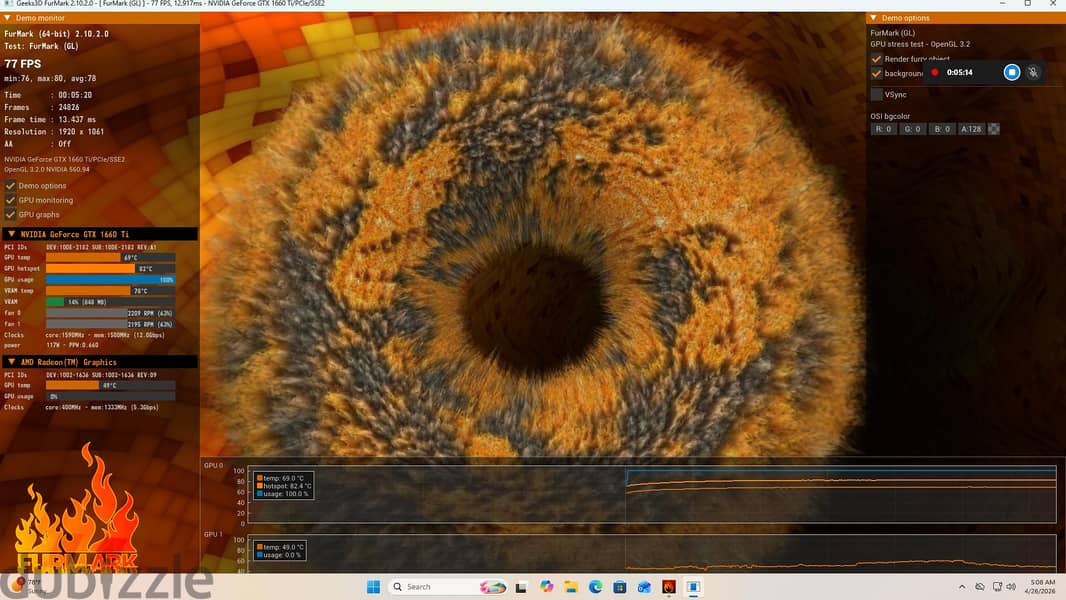The width and height of the screenshot is (1066, 600).
Task: Click the cloud sync tray icon
Action: click(980, 587)
